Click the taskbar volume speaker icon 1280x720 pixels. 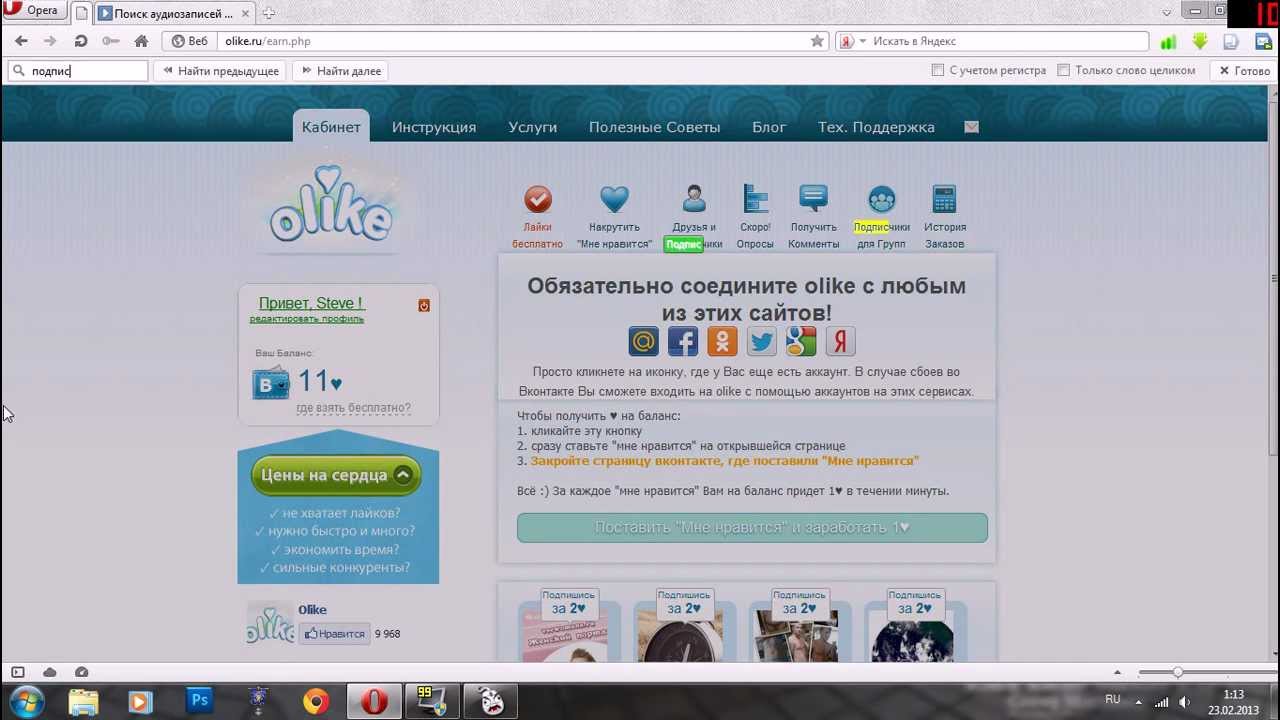(x=1184, y=701)
